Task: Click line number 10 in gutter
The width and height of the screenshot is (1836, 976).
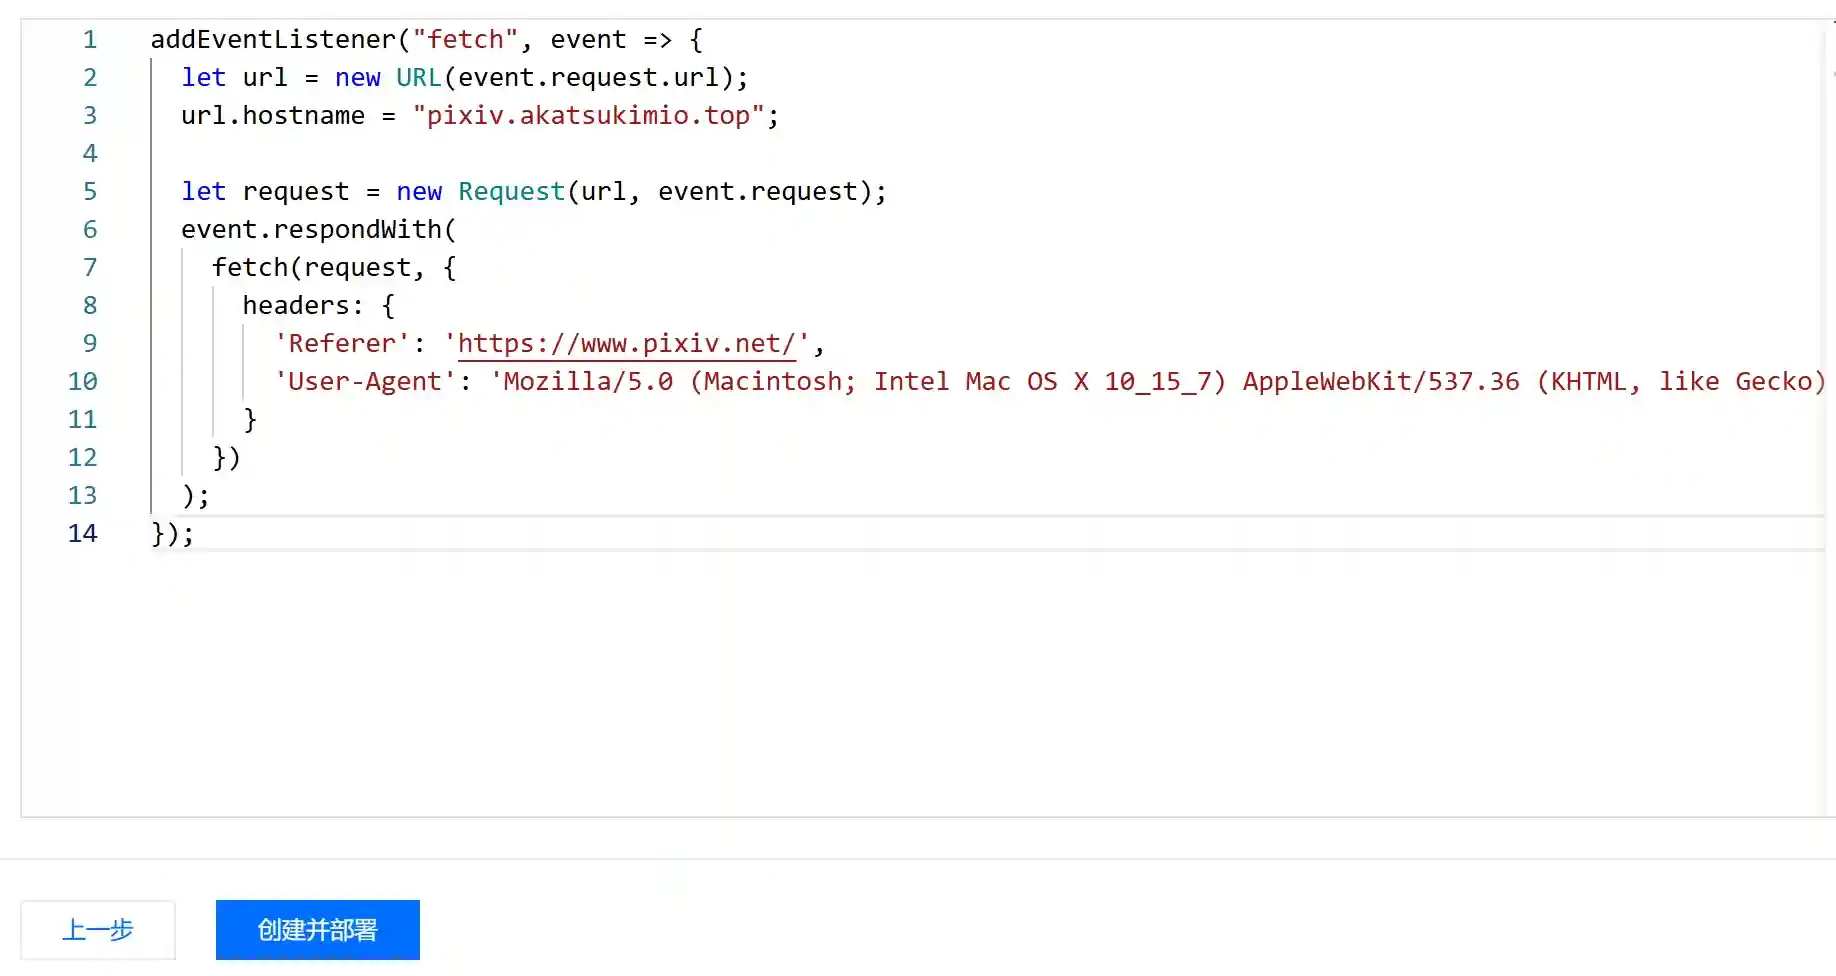Action: tap(83, 382)
